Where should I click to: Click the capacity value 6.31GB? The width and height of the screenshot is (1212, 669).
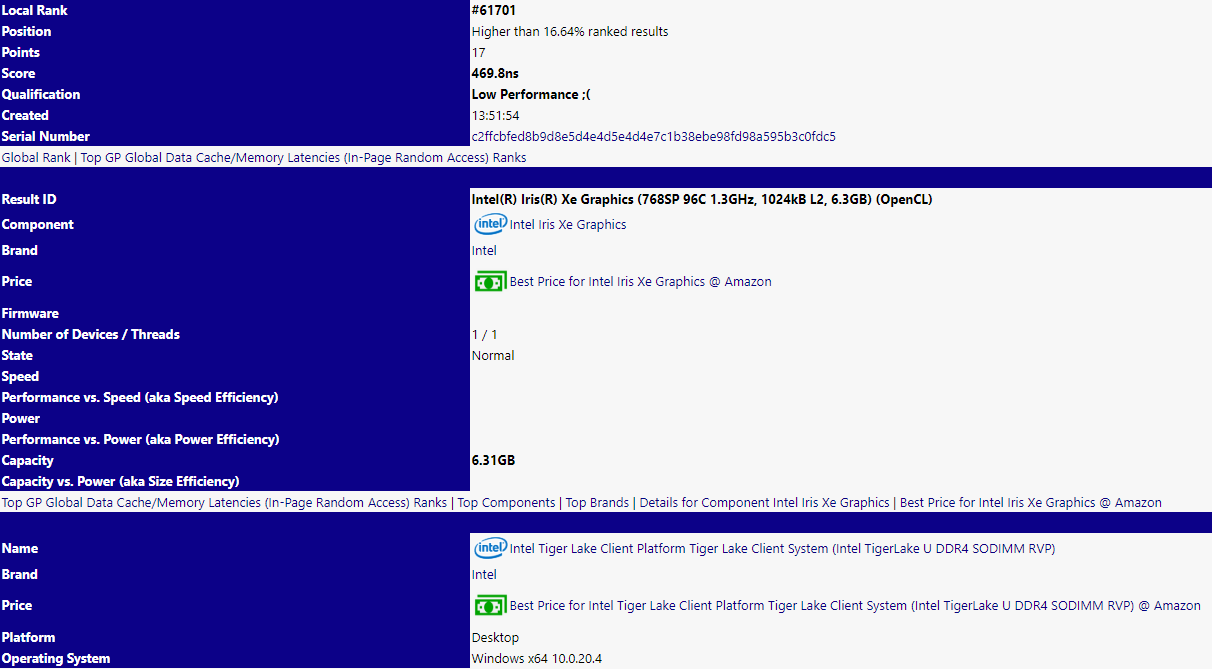click(x=493, y=460)
